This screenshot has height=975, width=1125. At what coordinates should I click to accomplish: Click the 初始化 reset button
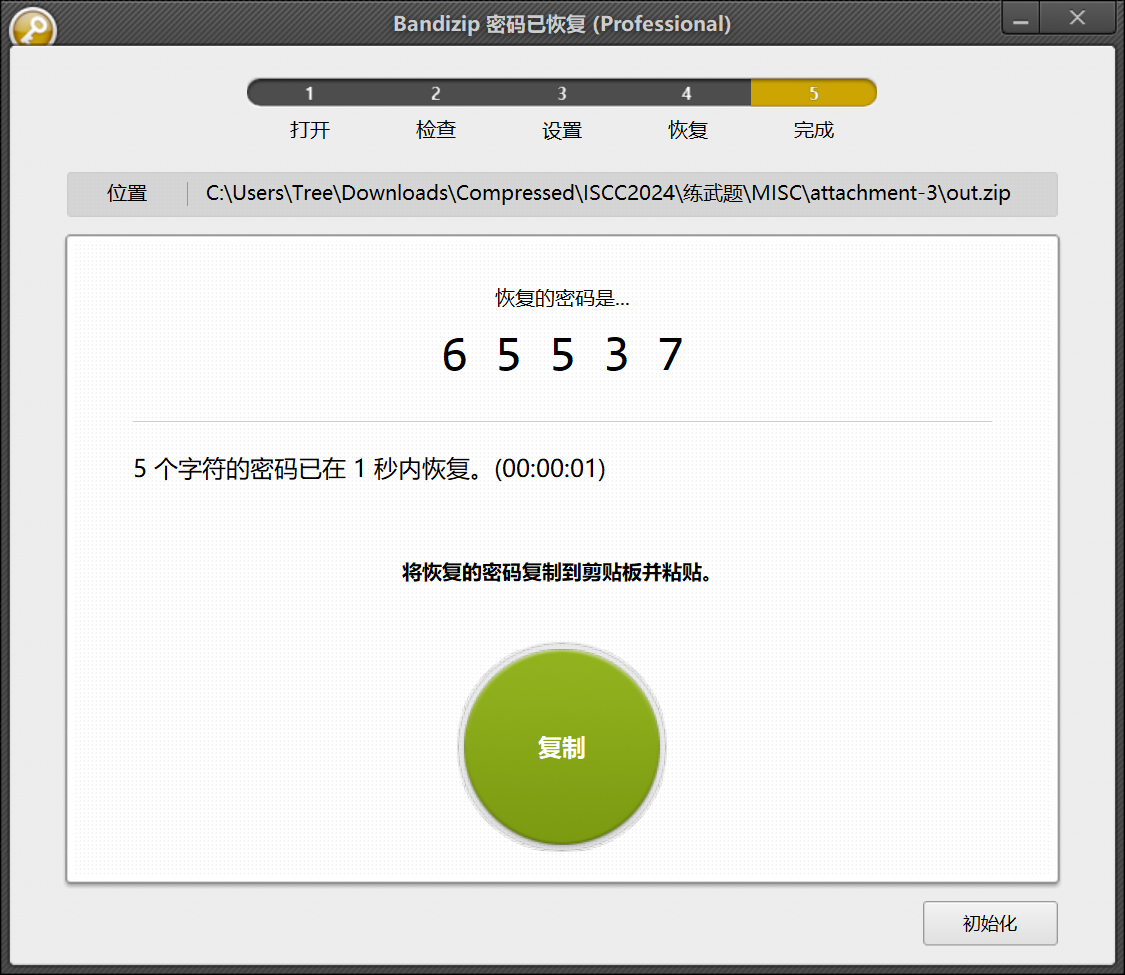pyautogui.click(x=989, y=923)
